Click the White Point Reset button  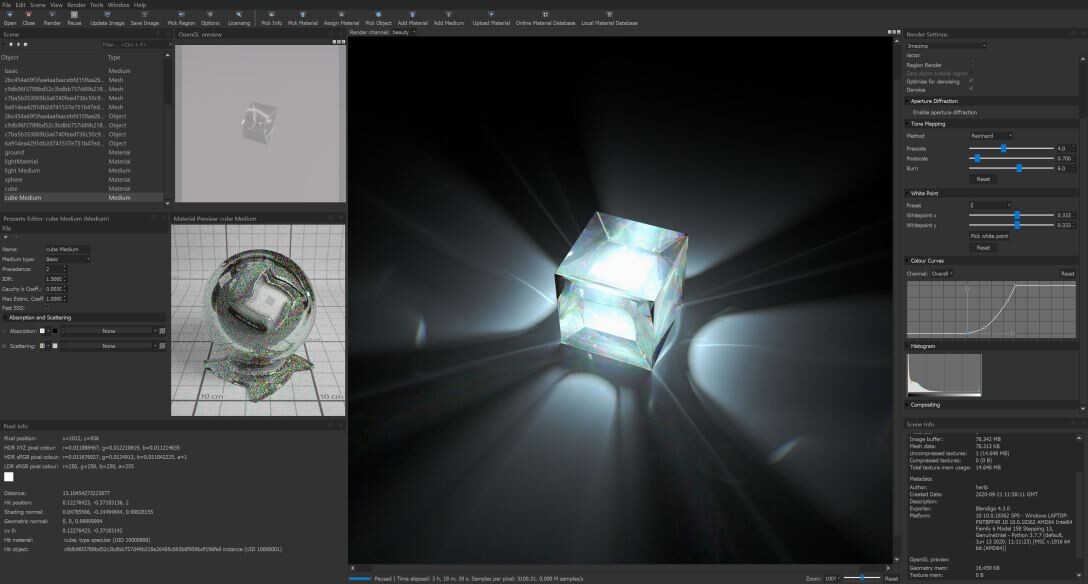click(983, 247)
